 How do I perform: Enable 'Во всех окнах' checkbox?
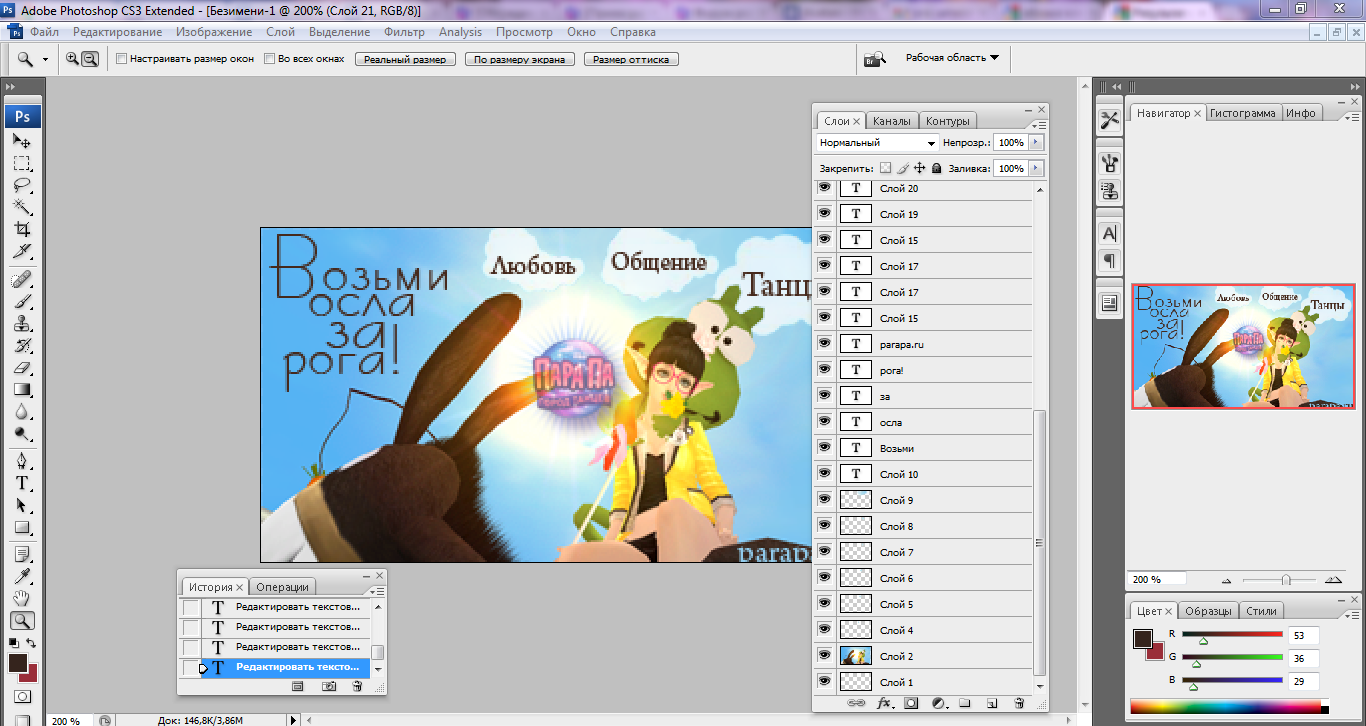[x=270, y=59]
